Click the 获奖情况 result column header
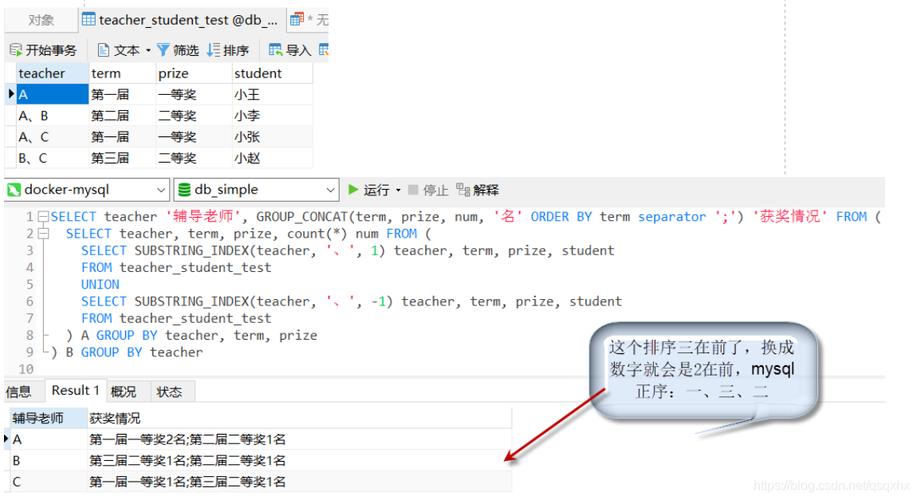917x500 pixels. [299, 418]
